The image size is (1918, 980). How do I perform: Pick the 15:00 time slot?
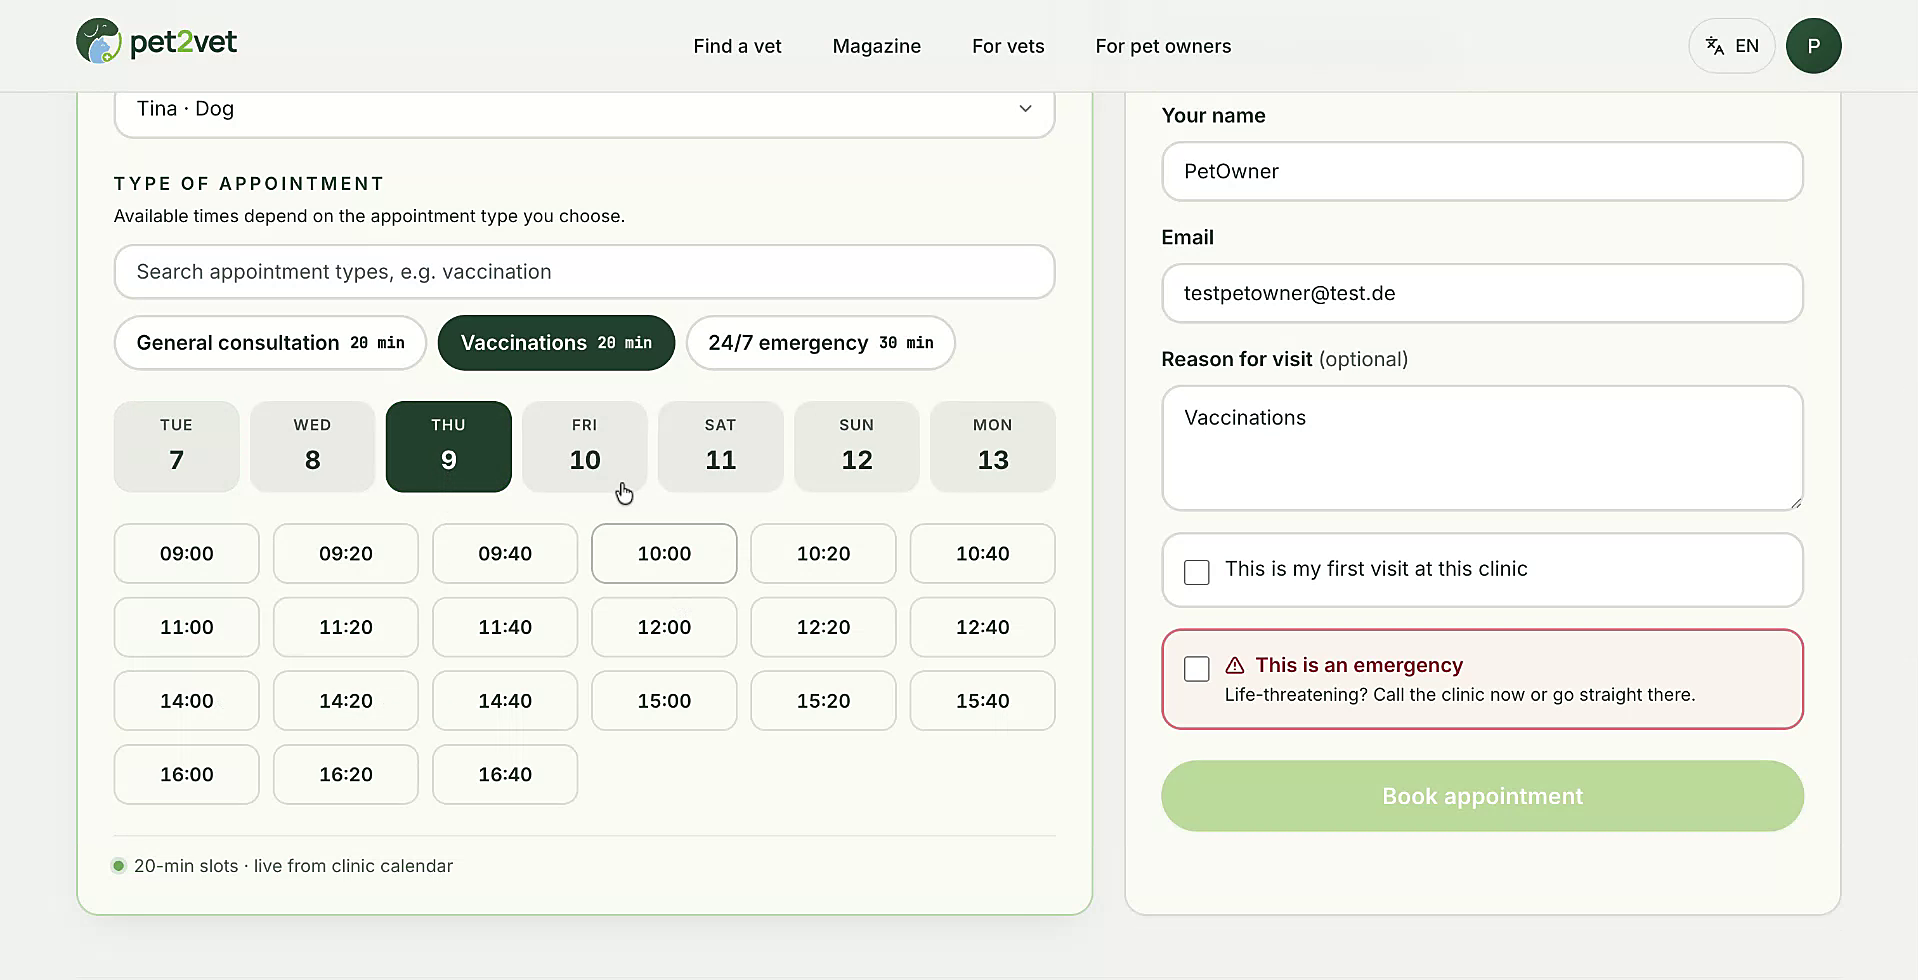pyautogui.click(x=664, y=701)
